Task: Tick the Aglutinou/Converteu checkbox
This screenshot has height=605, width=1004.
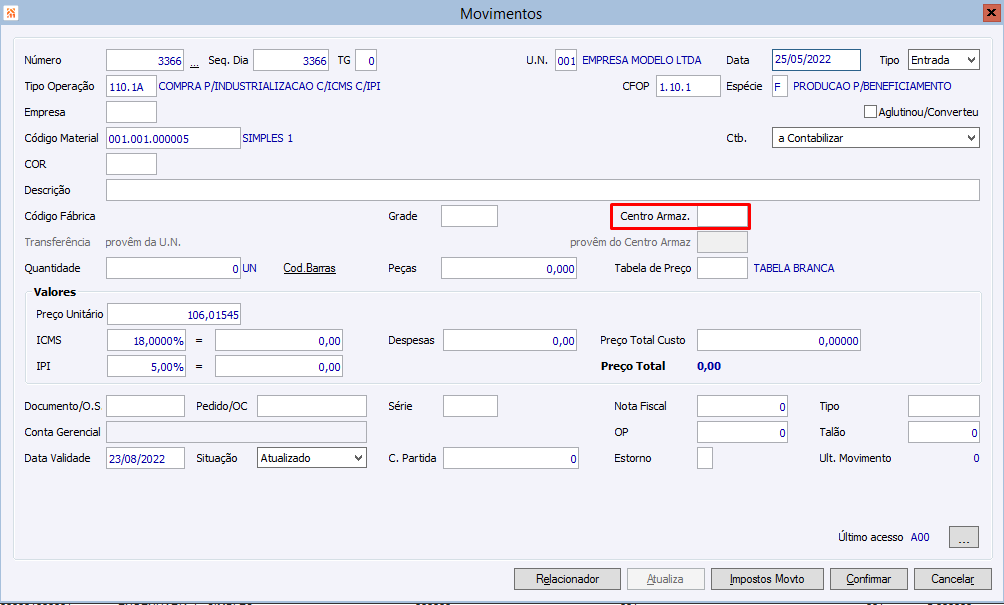Action: pos(870,112)
